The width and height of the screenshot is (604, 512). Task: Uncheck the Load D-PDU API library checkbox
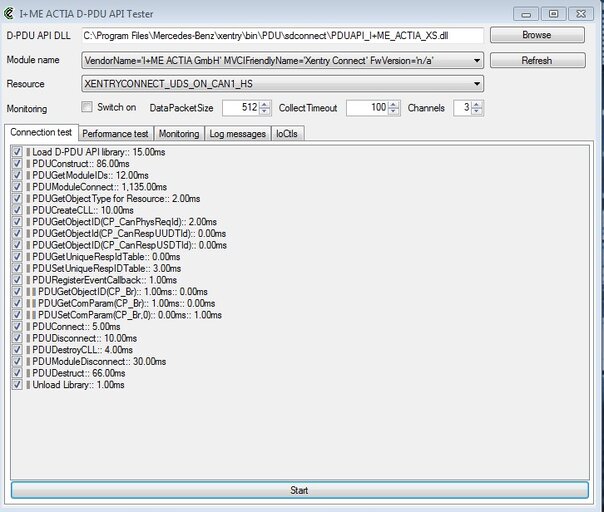coord(17,151)
